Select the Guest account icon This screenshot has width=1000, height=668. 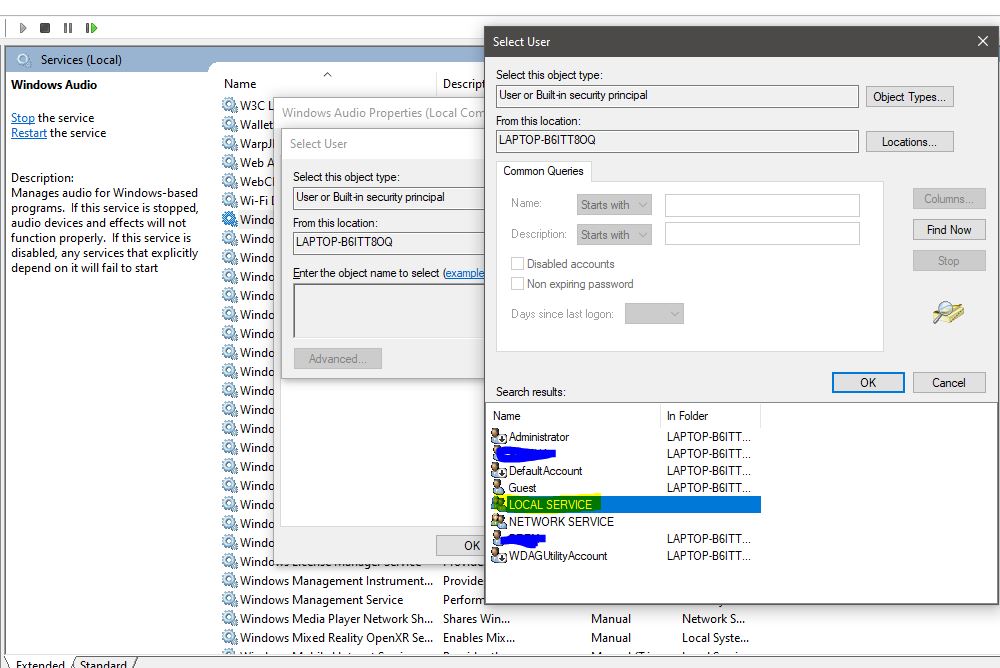(497, 487)
